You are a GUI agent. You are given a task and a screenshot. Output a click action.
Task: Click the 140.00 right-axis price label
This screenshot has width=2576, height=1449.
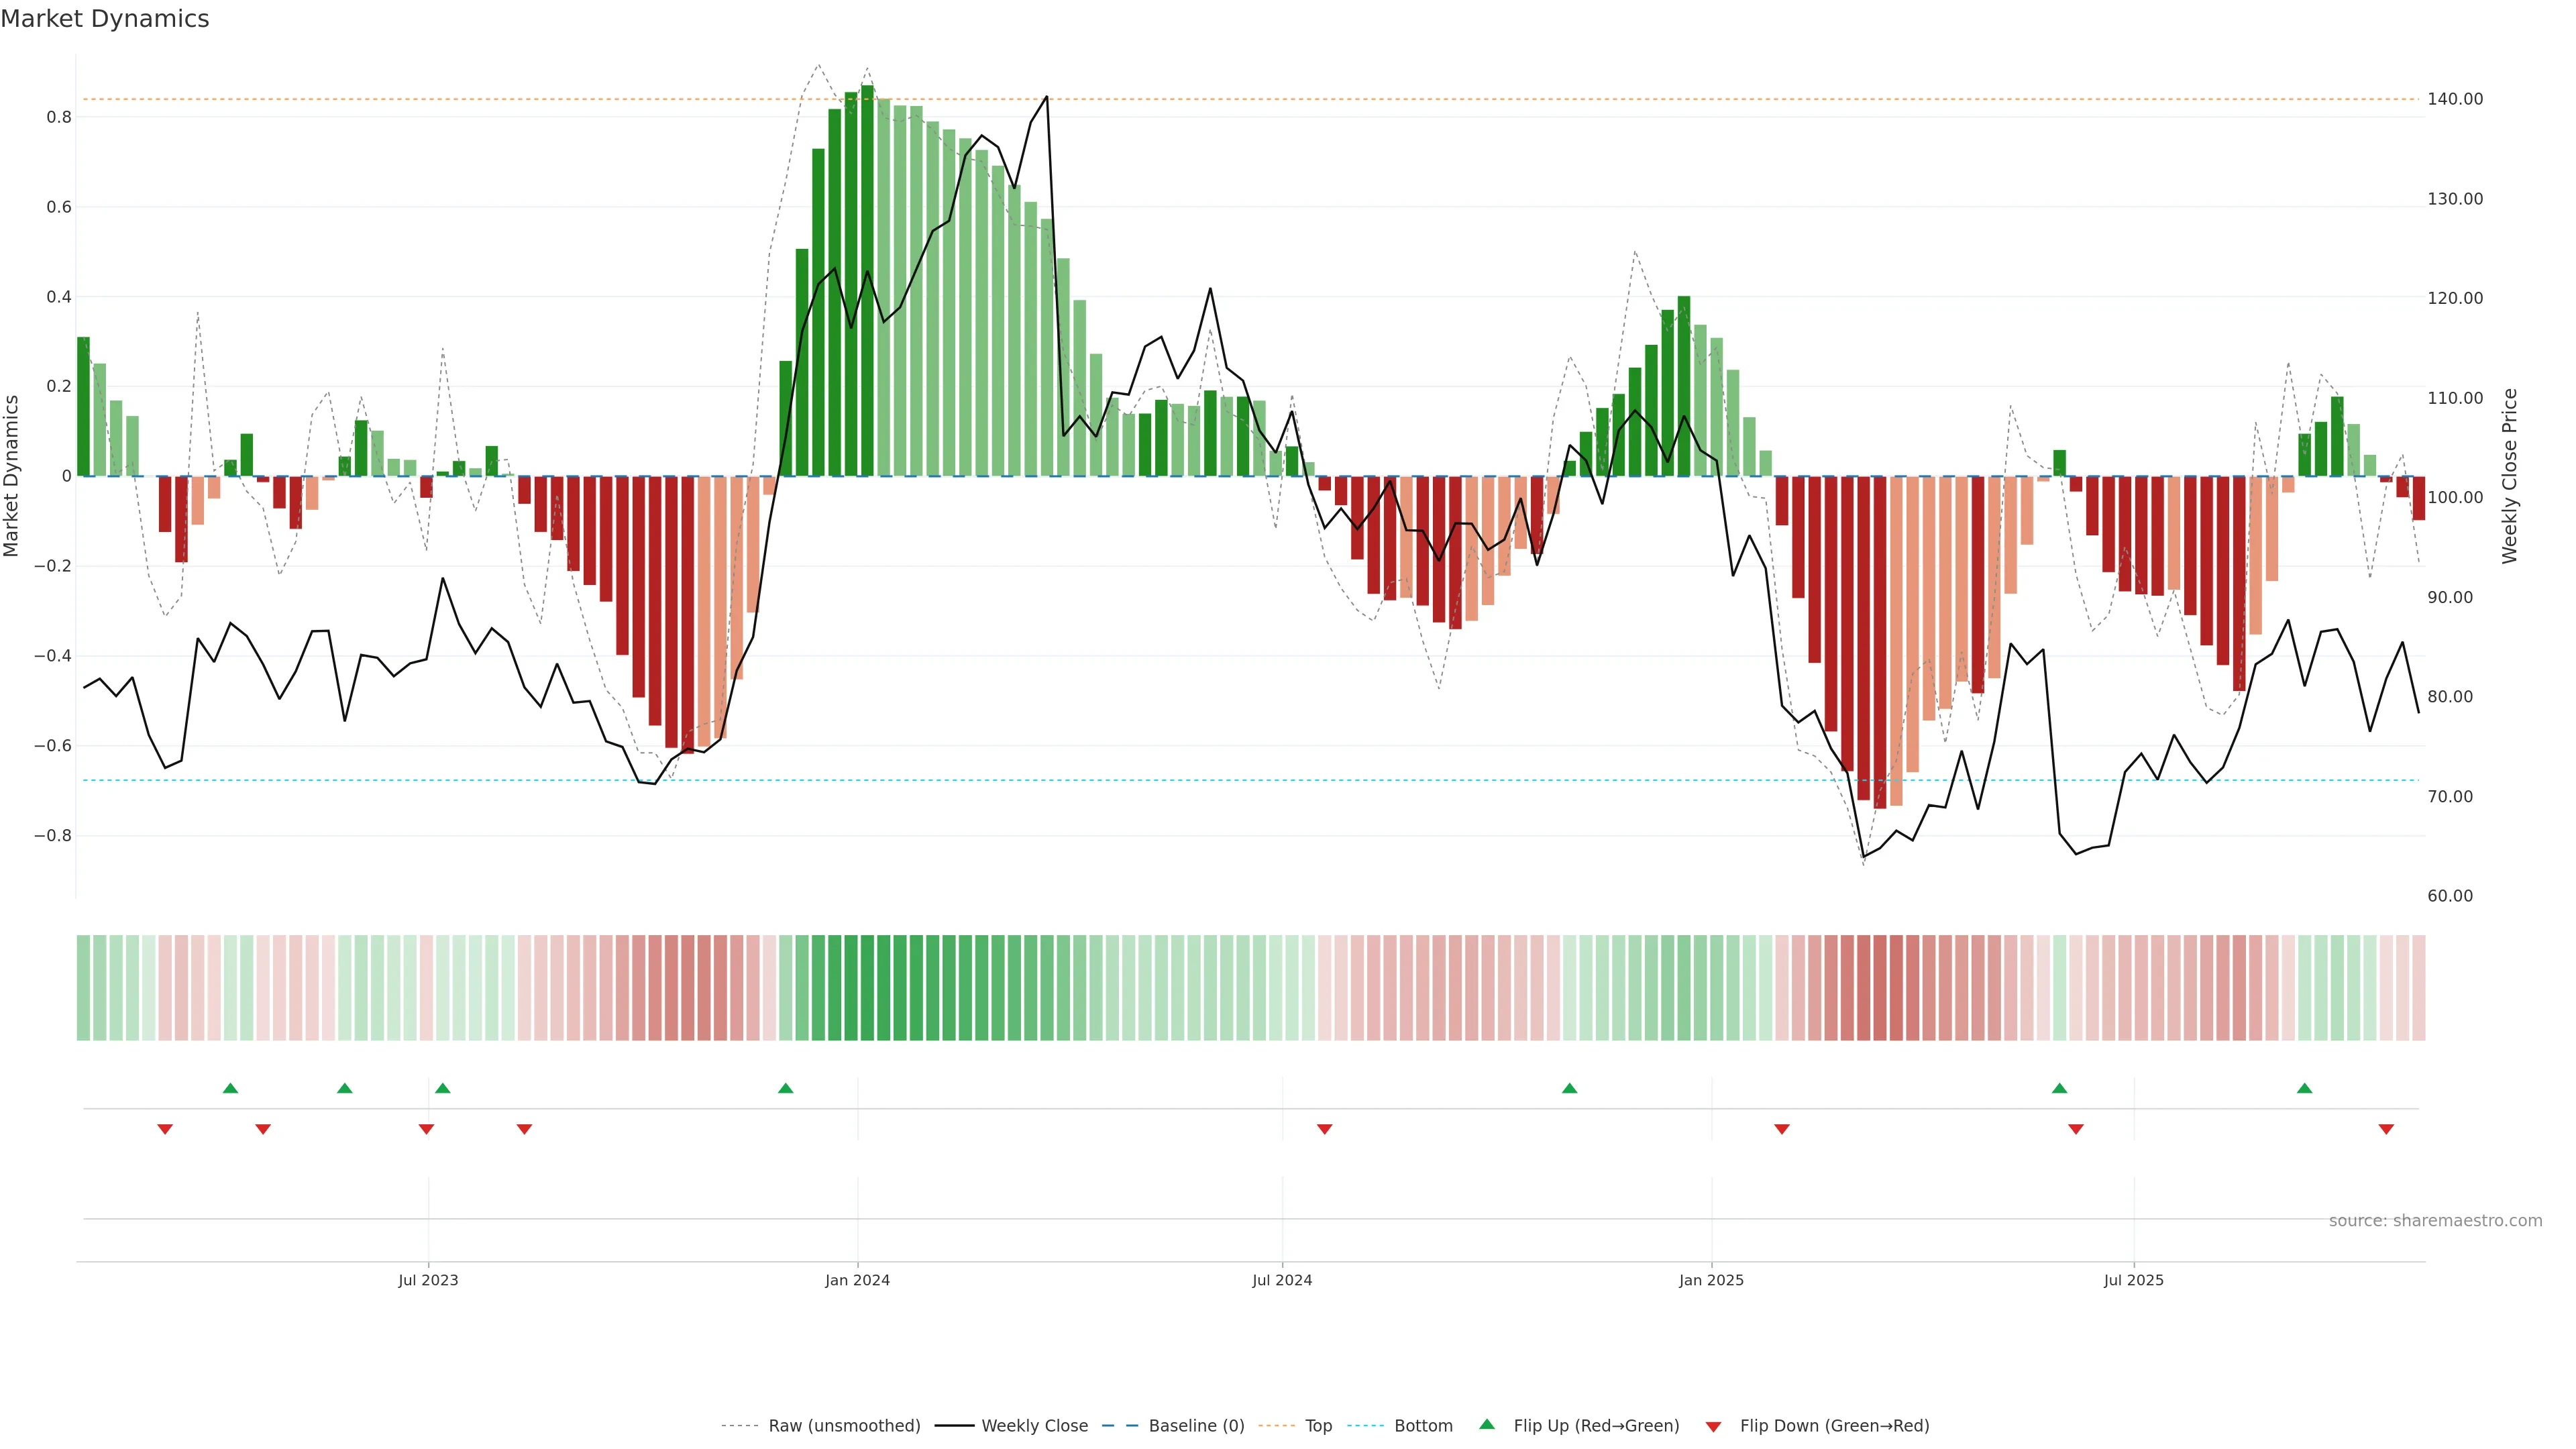click(2455, 99)
